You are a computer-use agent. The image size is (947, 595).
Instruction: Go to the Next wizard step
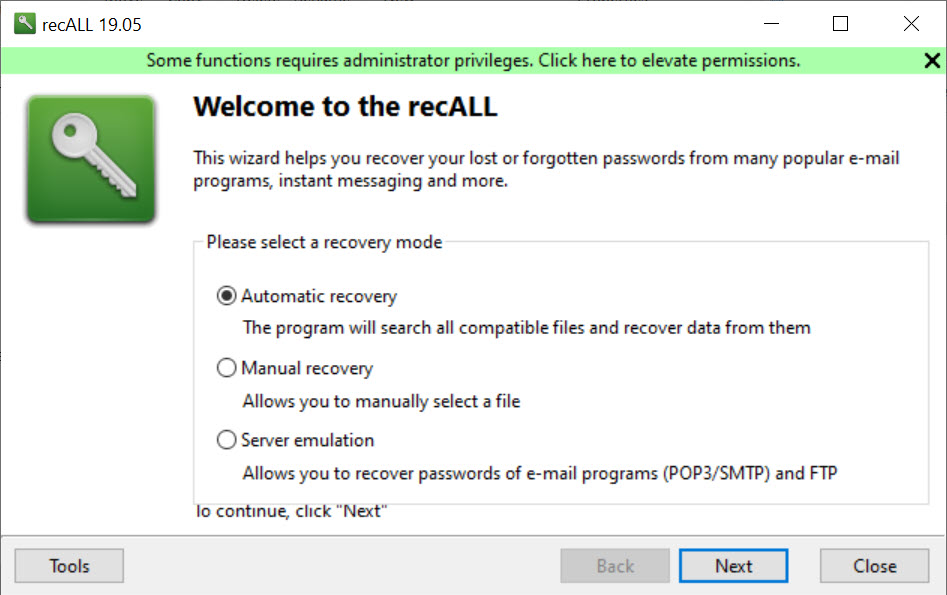pos(734,566)
